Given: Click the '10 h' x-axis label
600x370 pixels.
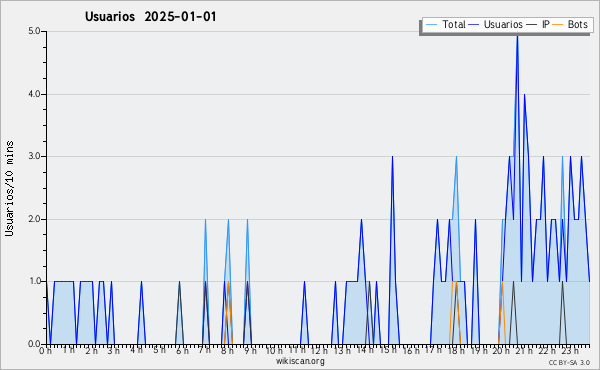Looking at the screenshot, I should click(274, 351).
